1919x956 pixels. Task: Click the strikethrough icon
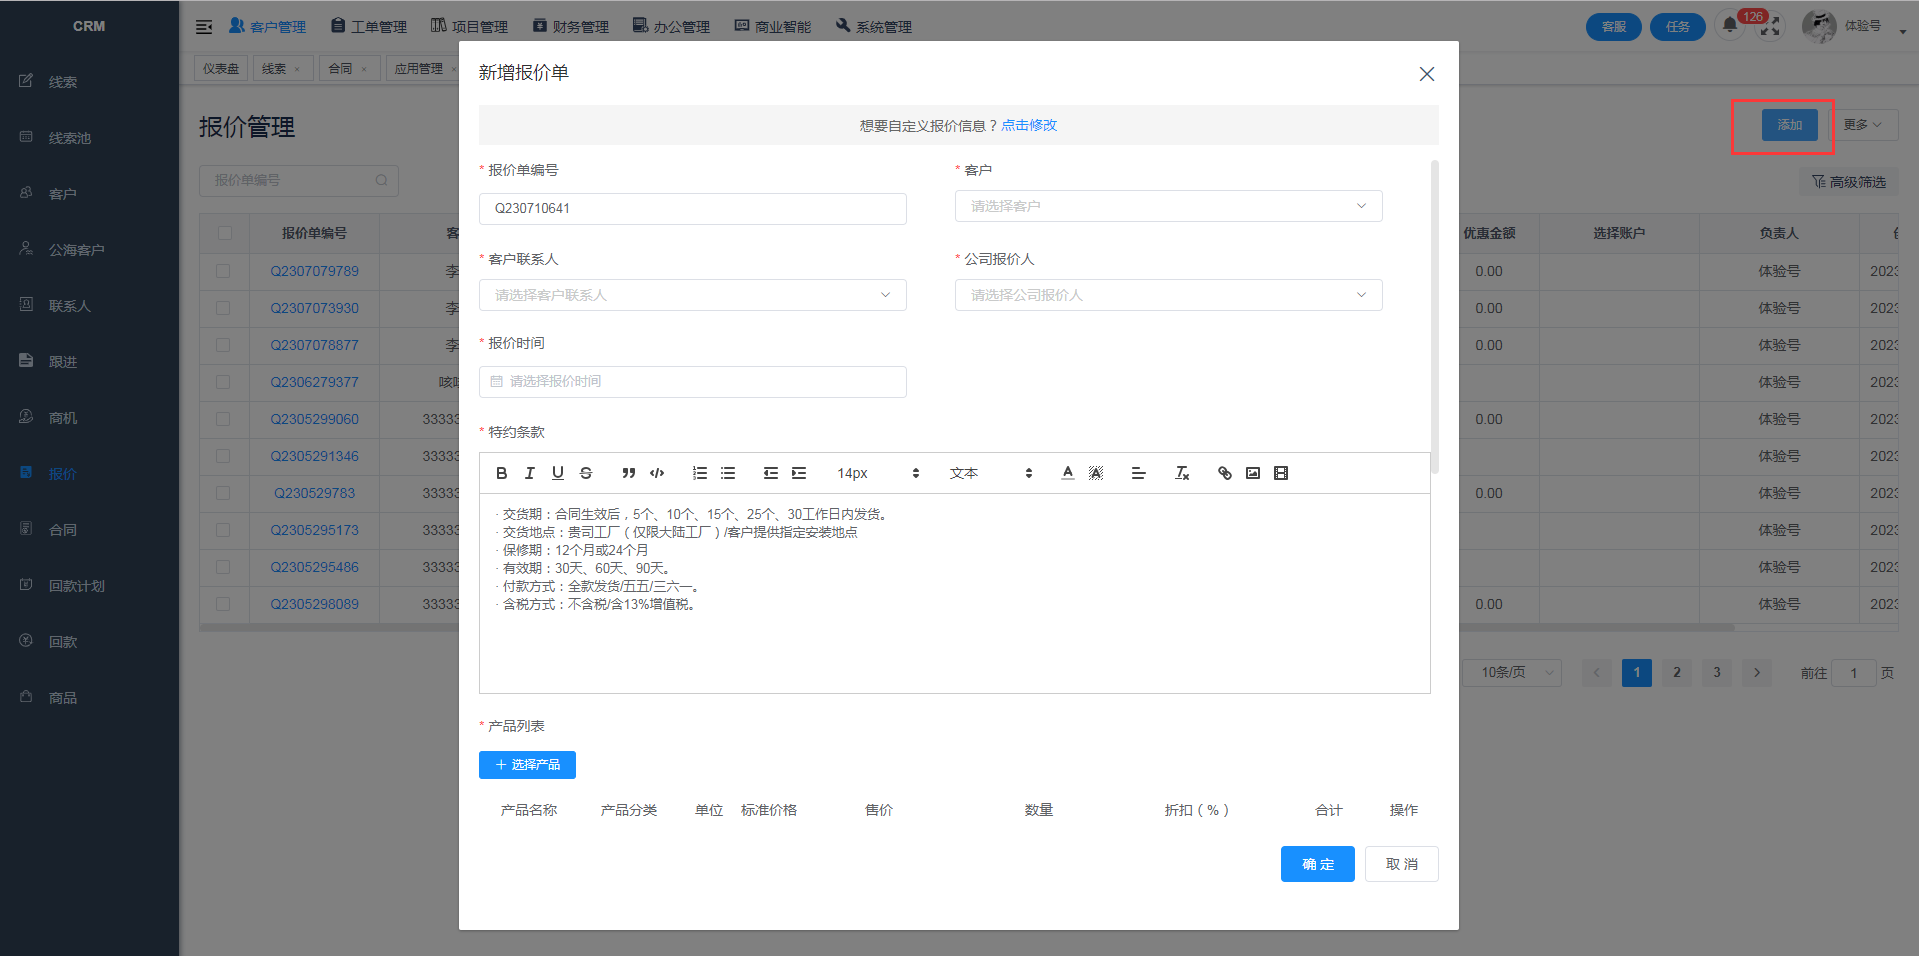click(586, 473)
